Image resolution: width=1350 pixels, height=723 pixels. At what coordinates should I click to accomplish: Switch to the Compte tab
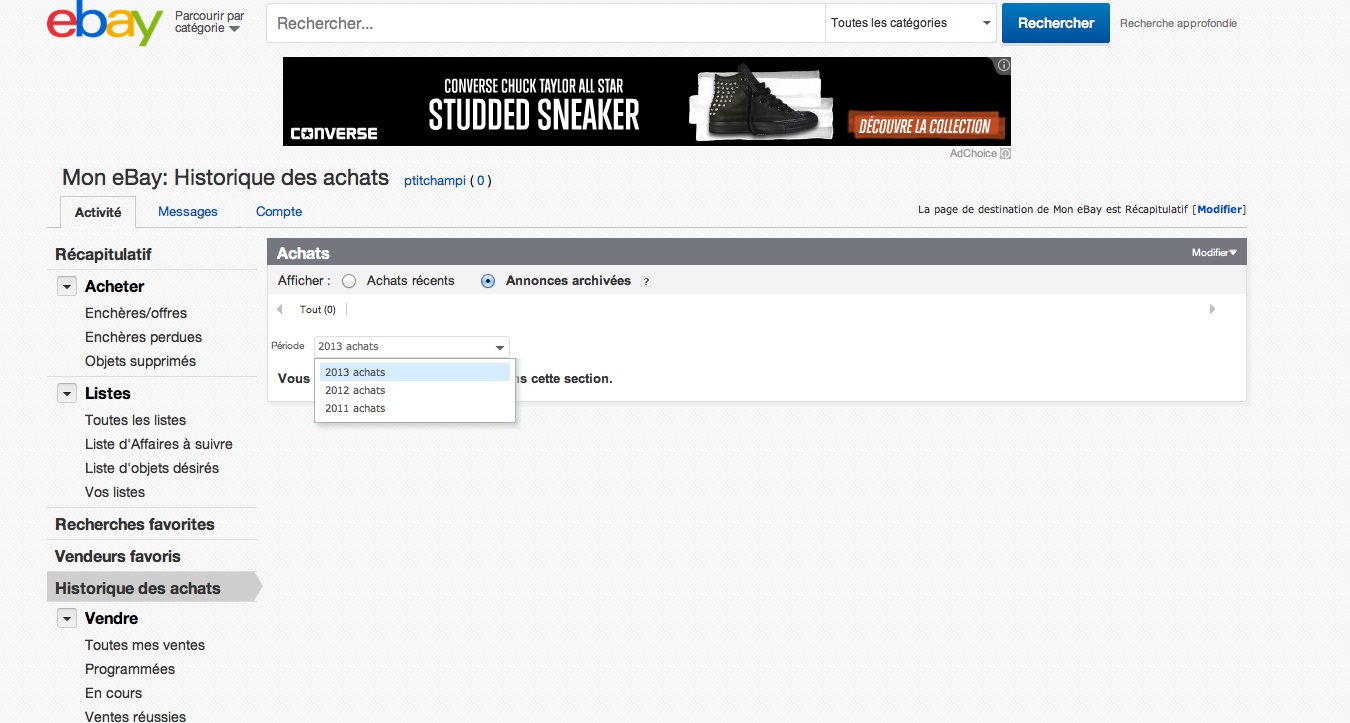(x=279, y=211)
